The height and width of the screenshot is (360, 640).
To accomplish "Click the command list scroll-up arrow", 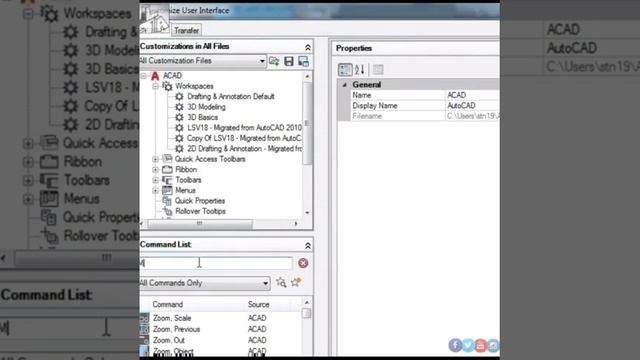I will click(307, 302).
